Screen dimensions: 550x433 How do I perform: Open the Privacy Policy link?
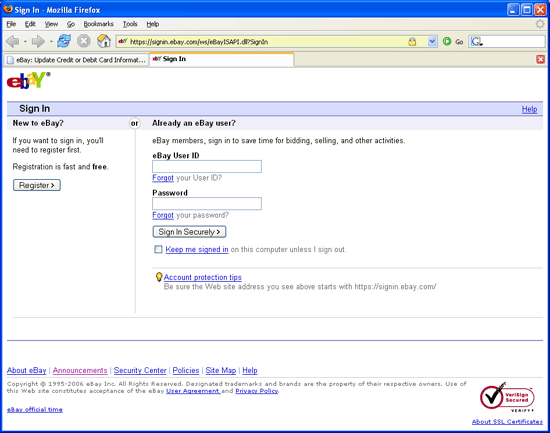coord(257,391)
